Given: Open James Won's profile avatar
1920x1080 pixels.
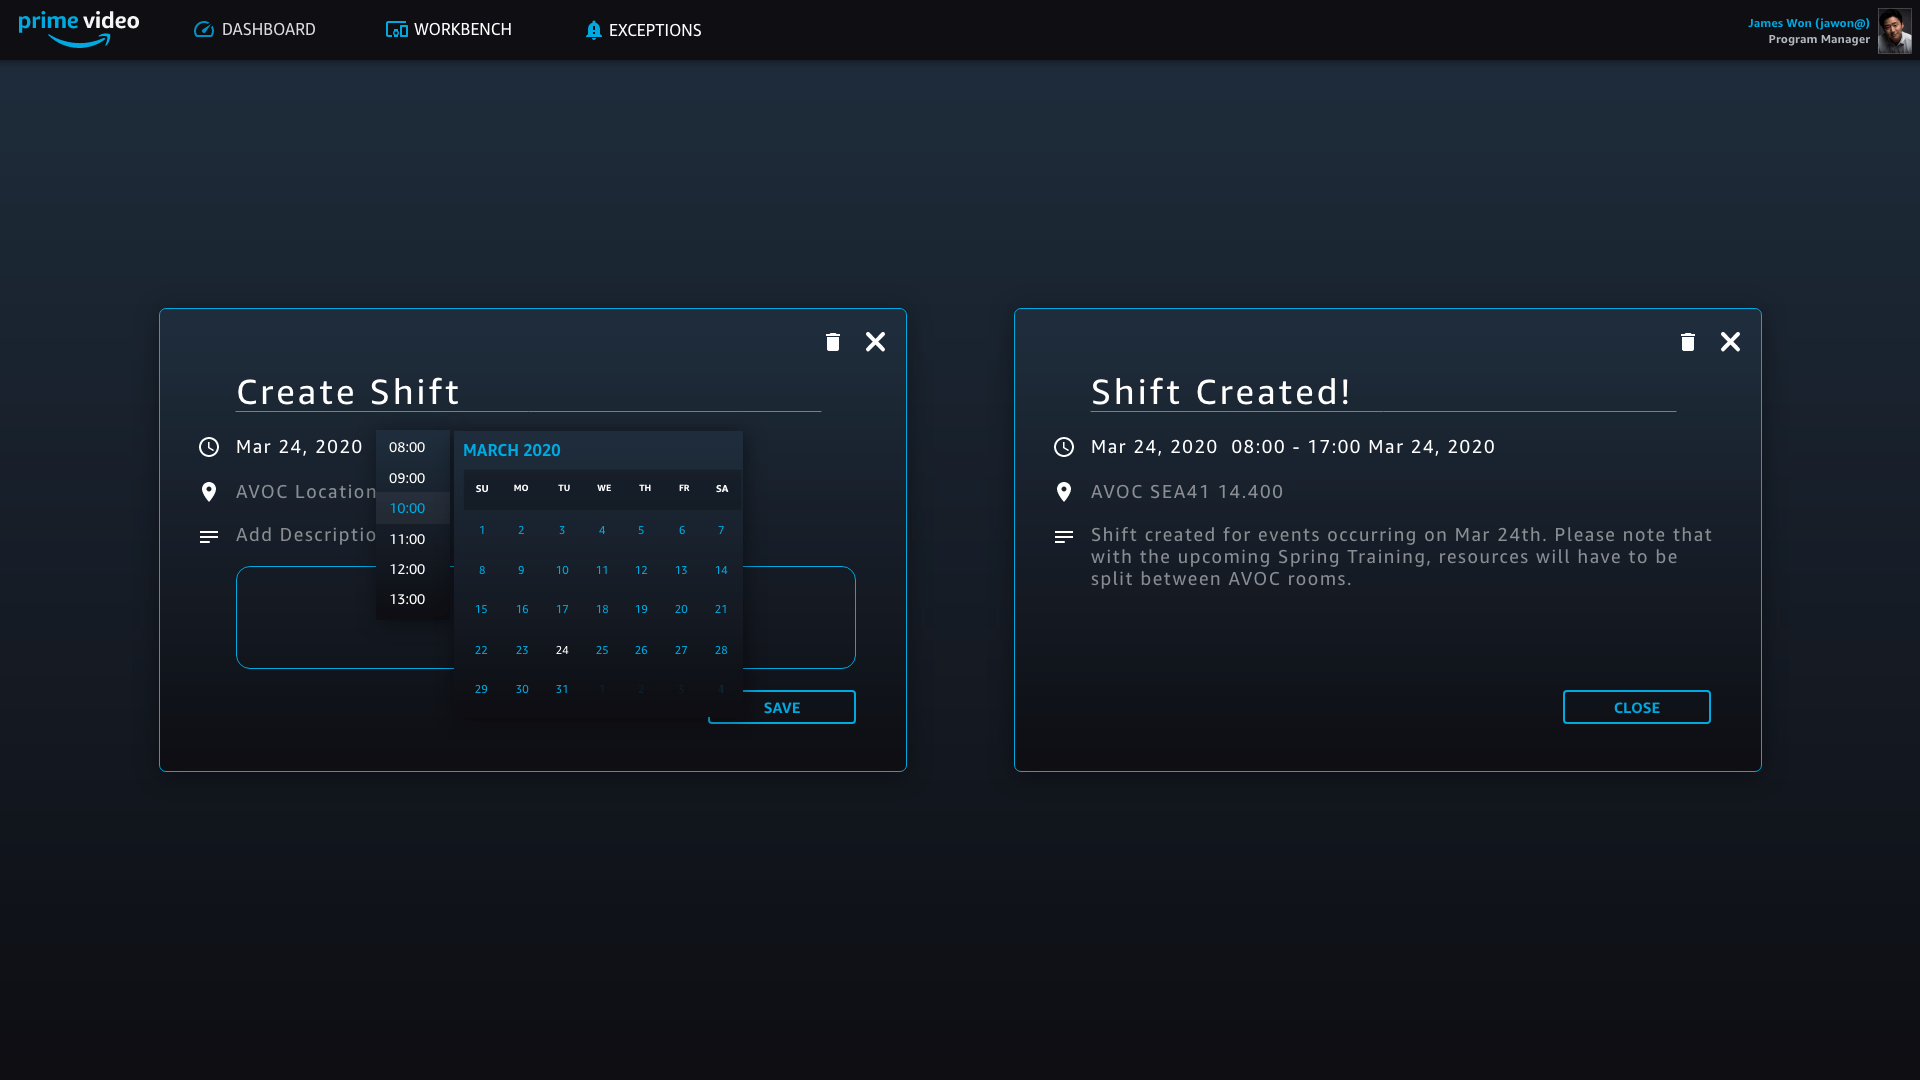Looking at the screenshot, I should coord(1894,31).
